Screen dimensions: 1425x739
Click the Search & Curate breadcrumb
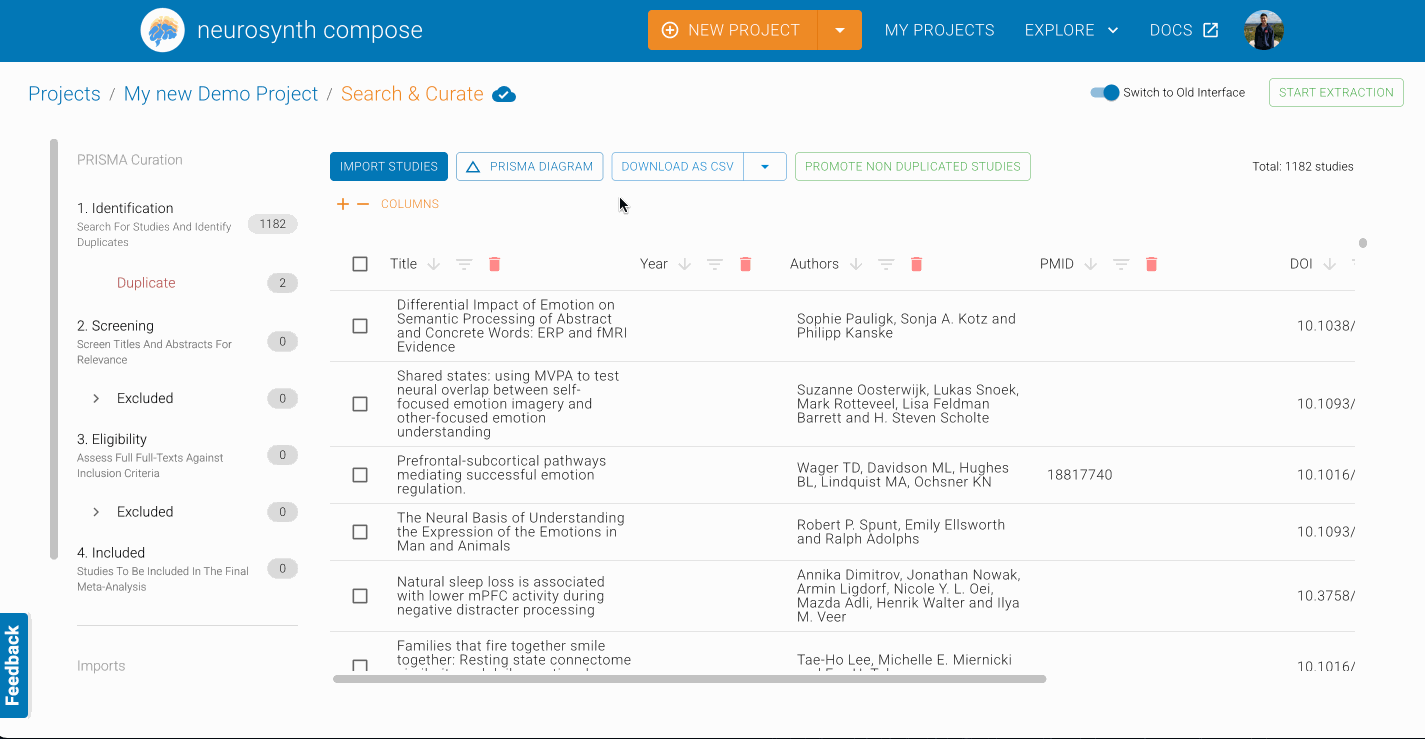tap(412, 94)
